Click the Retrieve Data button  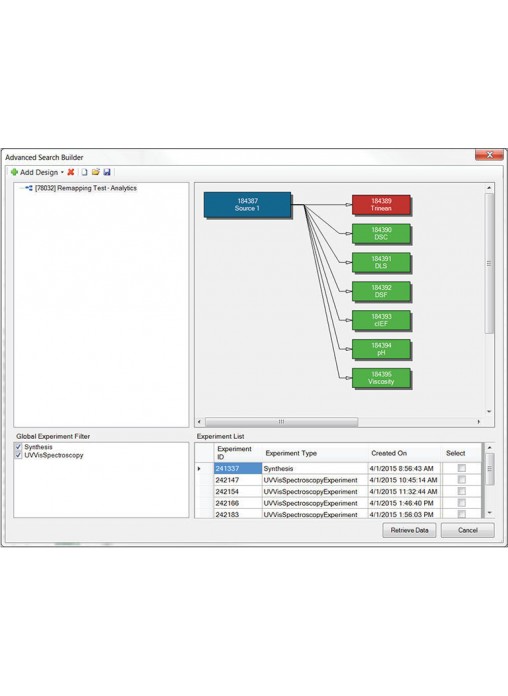409,530
